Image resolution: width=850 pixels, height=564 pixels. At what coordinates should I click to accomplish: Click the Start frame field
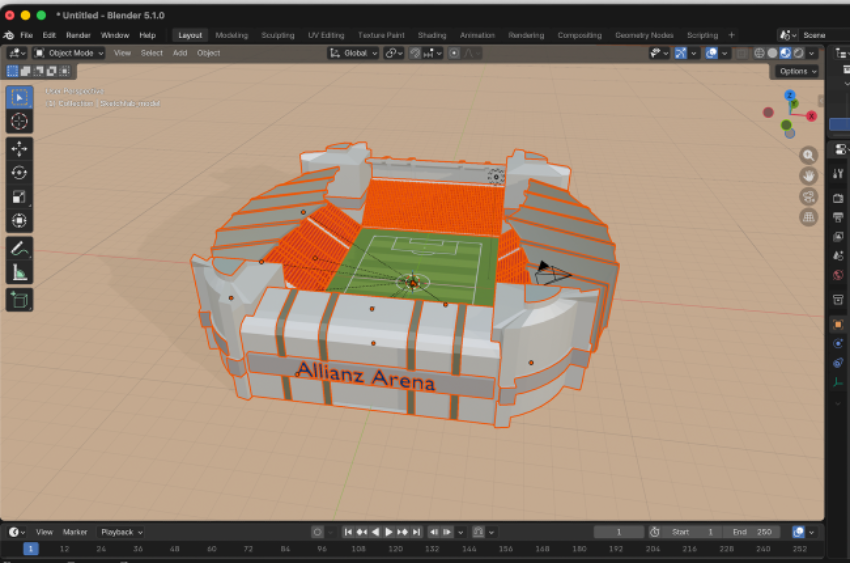click(x=694, y=532)
